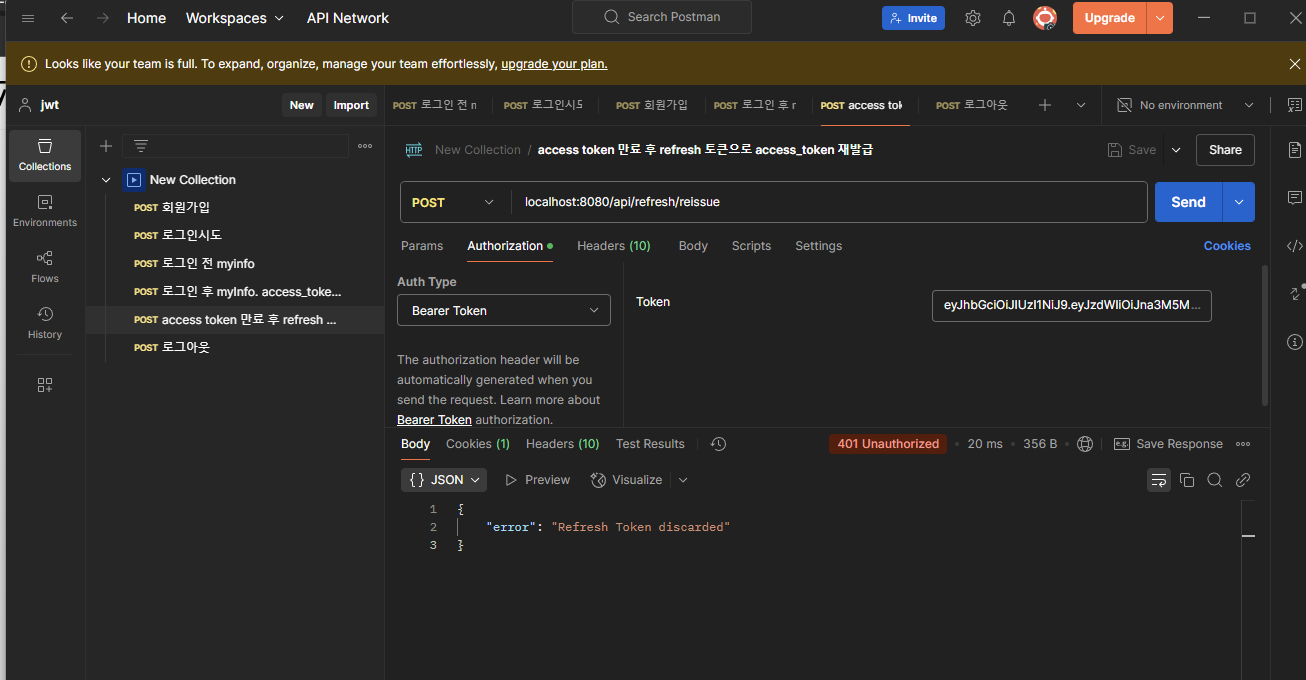This screenshot has height=680, width=1306.
Task: Switch to the request Headers (10) tab
Action: click(614, 246)
